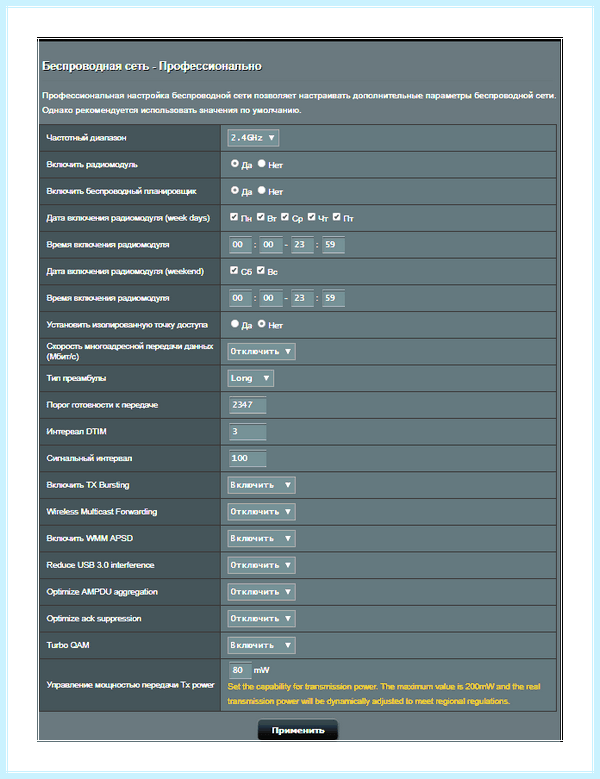Click weekend end minutes field 59

pyautogui.click(x=333, y=298)
